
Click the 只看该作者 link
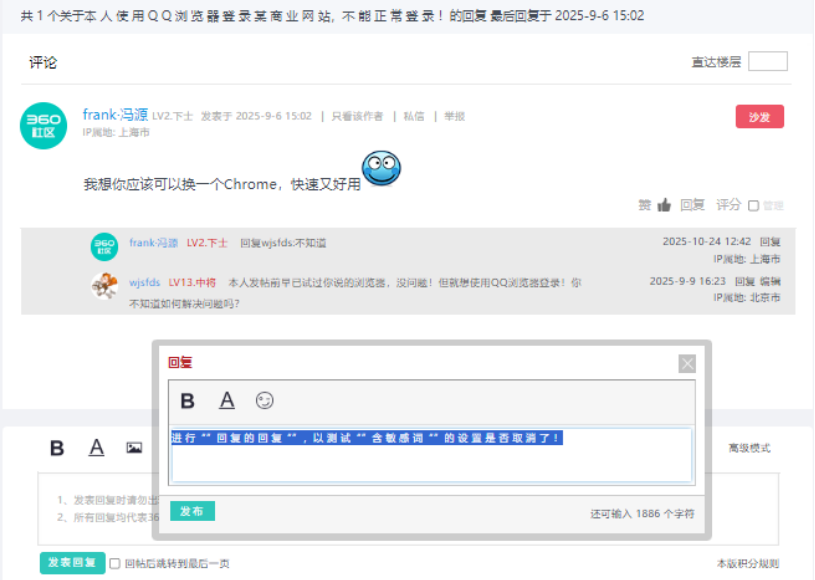pos(357,116)
